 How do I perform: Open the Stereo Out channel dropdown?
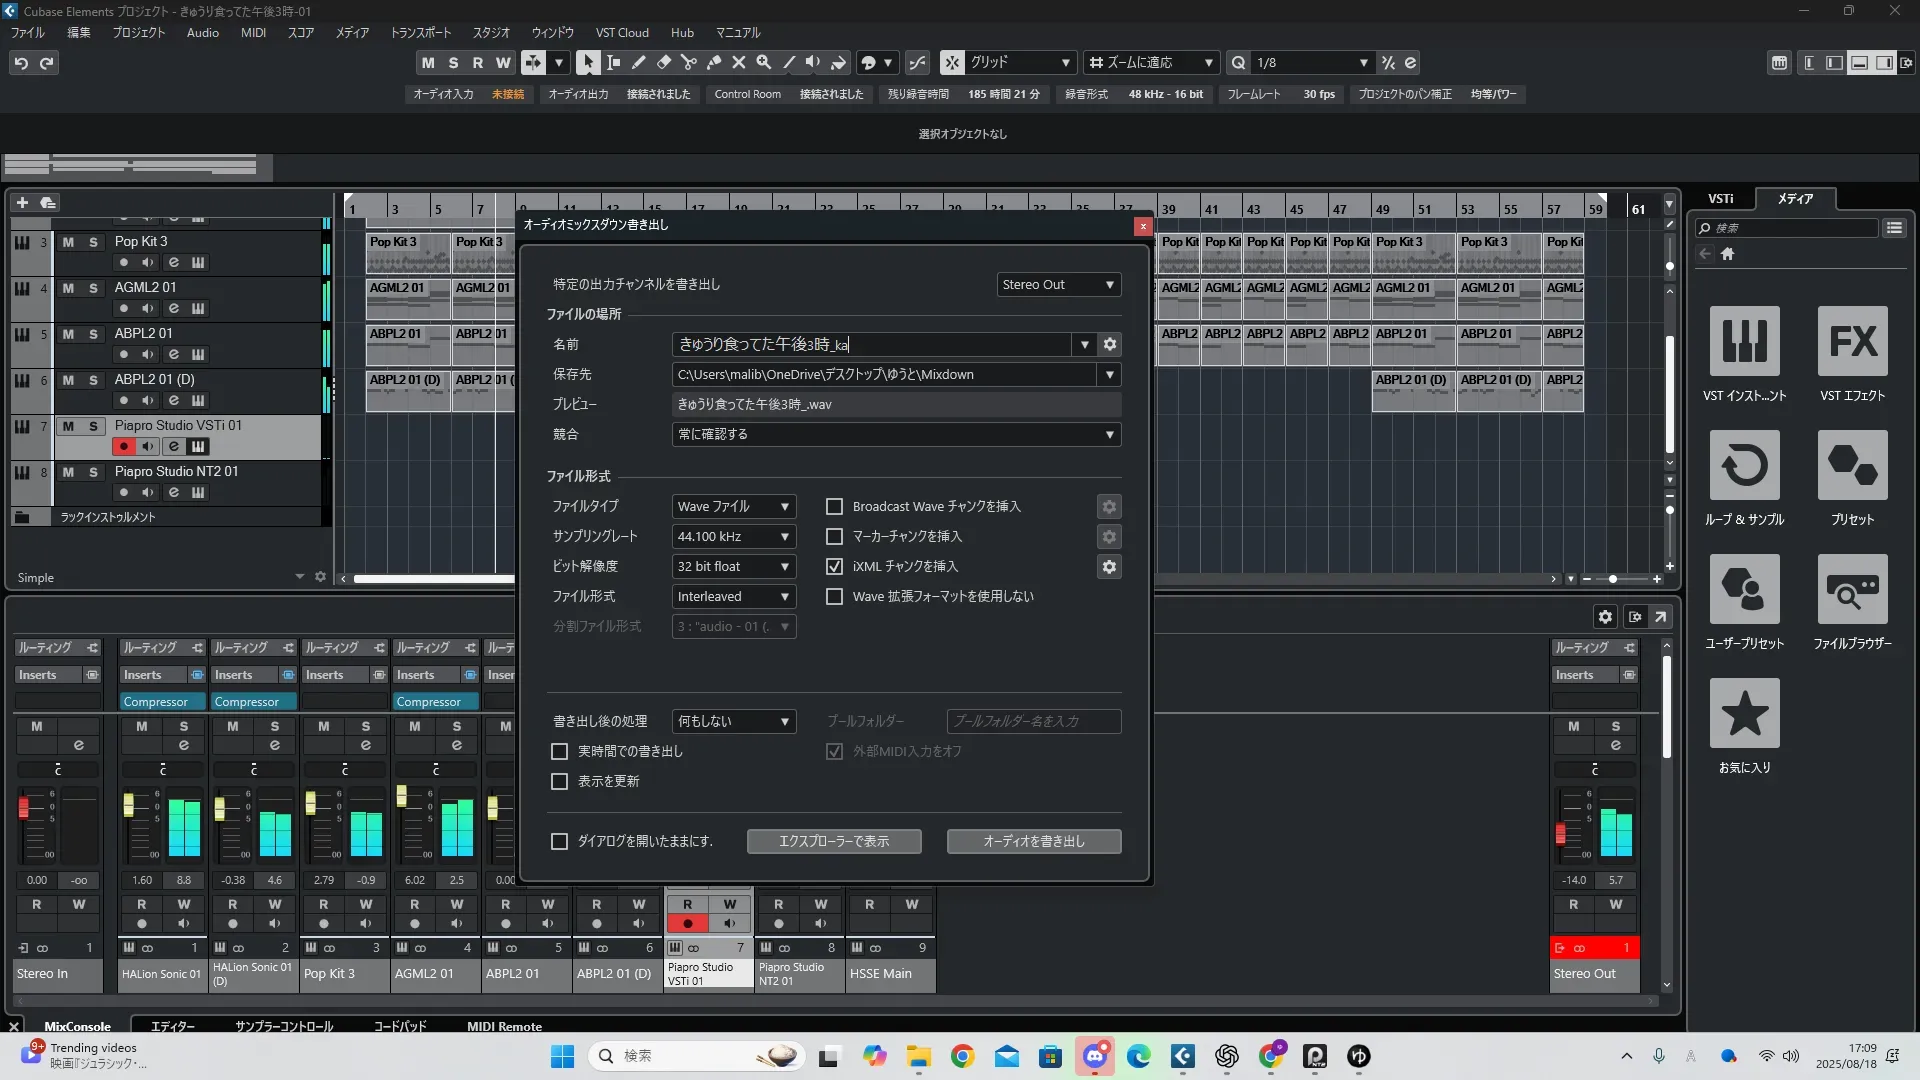click(1058, 285)
